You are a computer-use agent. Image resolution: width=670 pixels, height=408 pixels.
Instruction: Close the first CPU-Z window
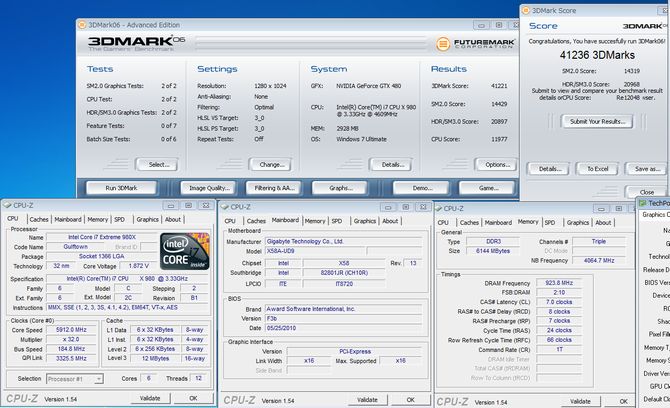tap(206, 205)
